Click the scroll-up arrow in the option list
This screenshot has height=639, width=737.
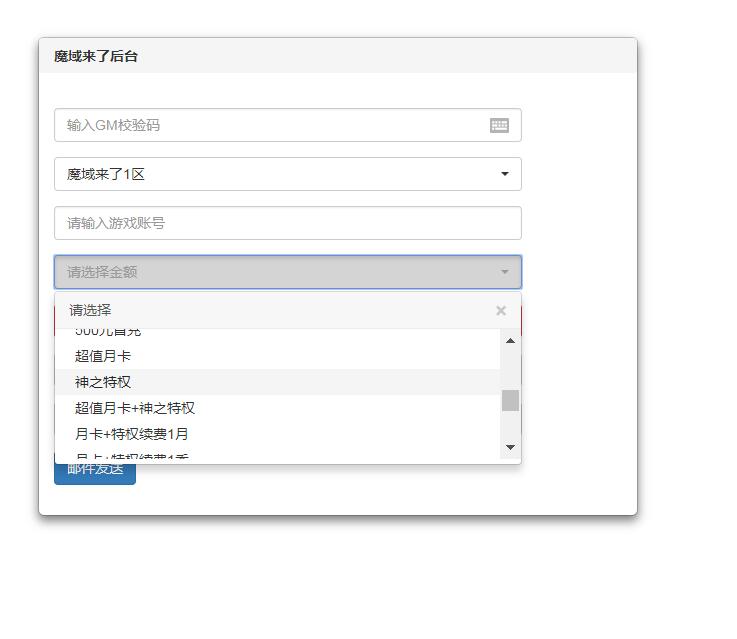coord(510,341)
